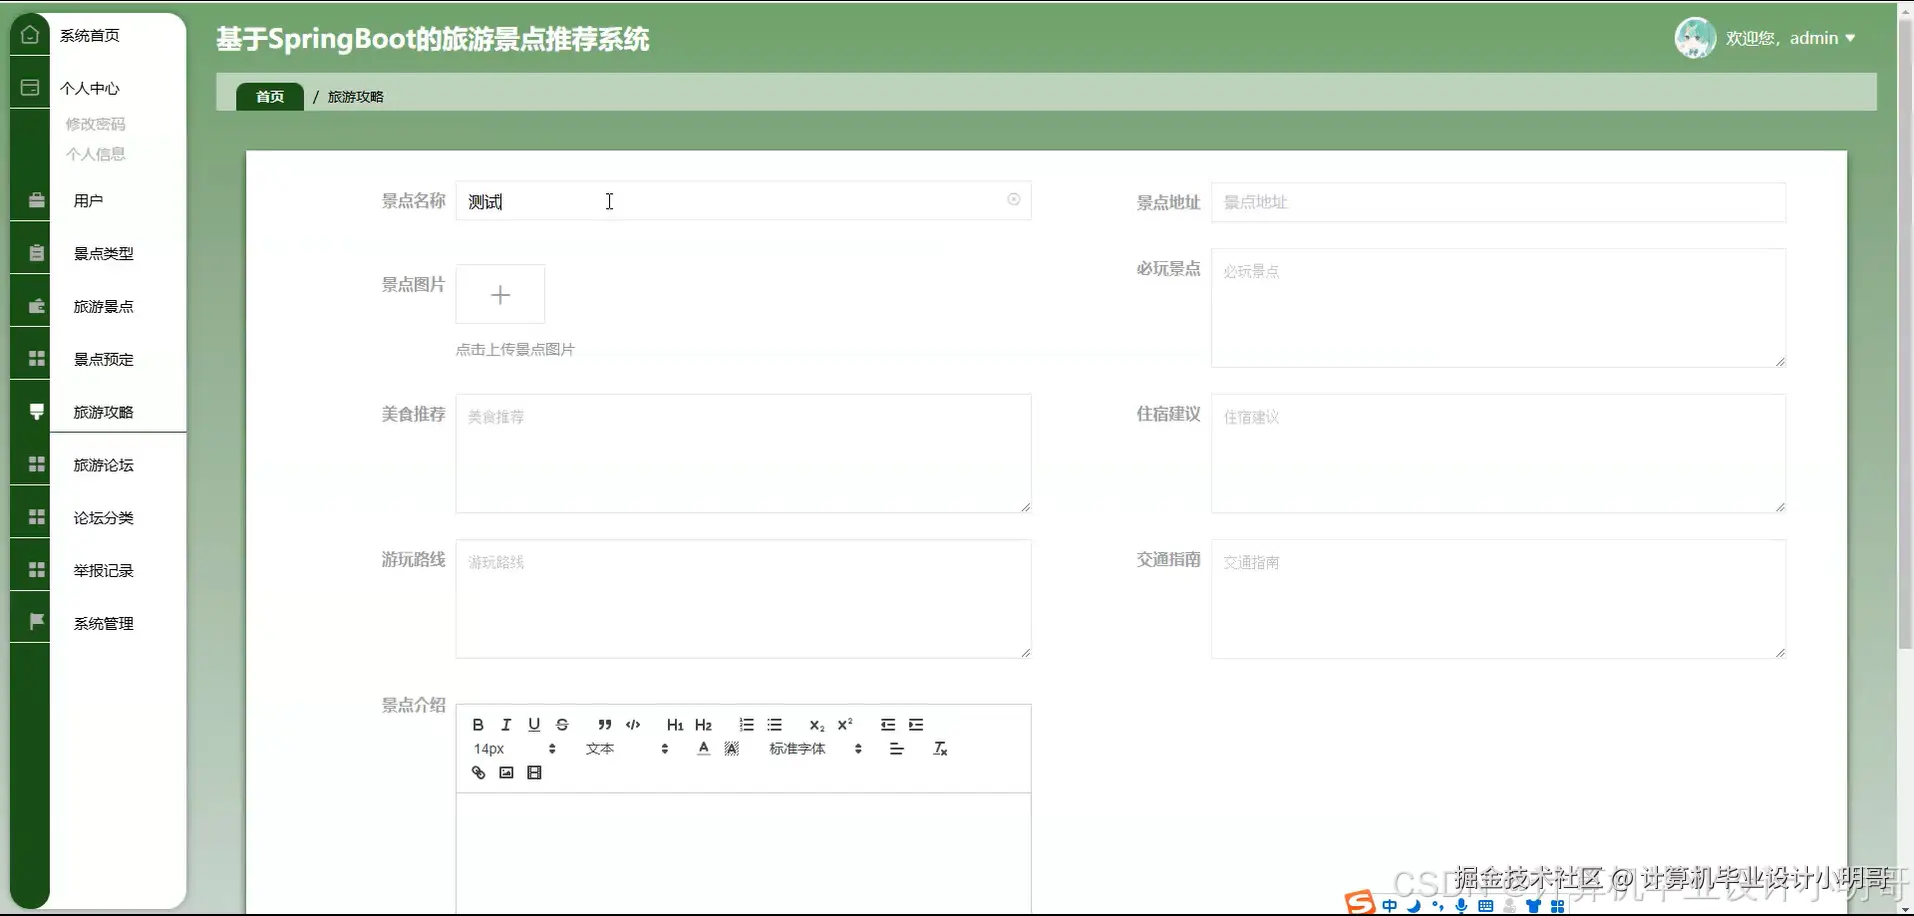The width and height of the screenshot is (1914, 916).
Task: Apply superscript formatting in the editor
Action: point(845,725)
